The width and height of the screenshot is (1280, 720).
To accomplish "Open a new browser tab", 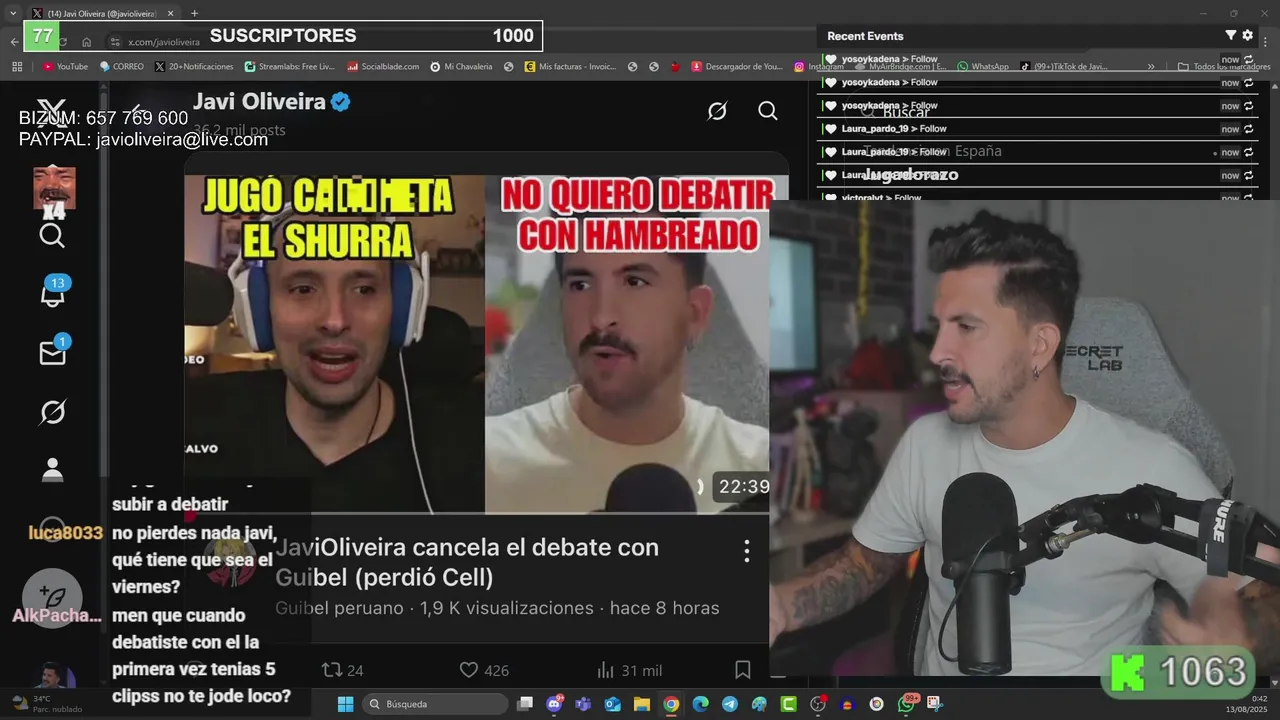I will tap(194, 13).
